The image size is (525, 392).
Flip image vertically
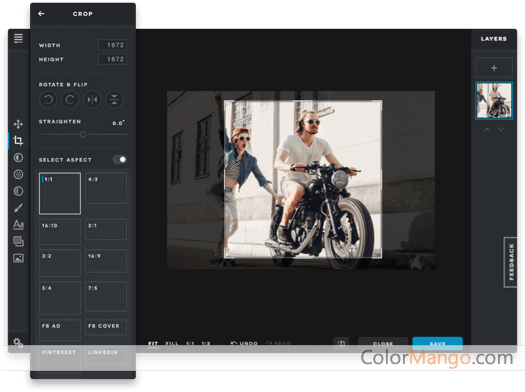(114, 100)
